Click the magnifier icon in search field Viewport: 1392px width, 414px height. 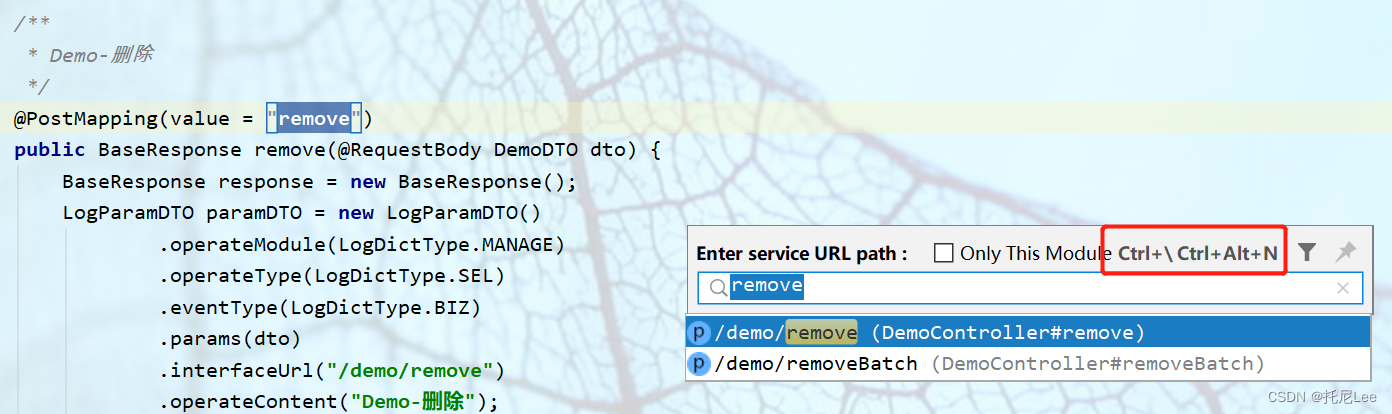click(x=717, y=288)
